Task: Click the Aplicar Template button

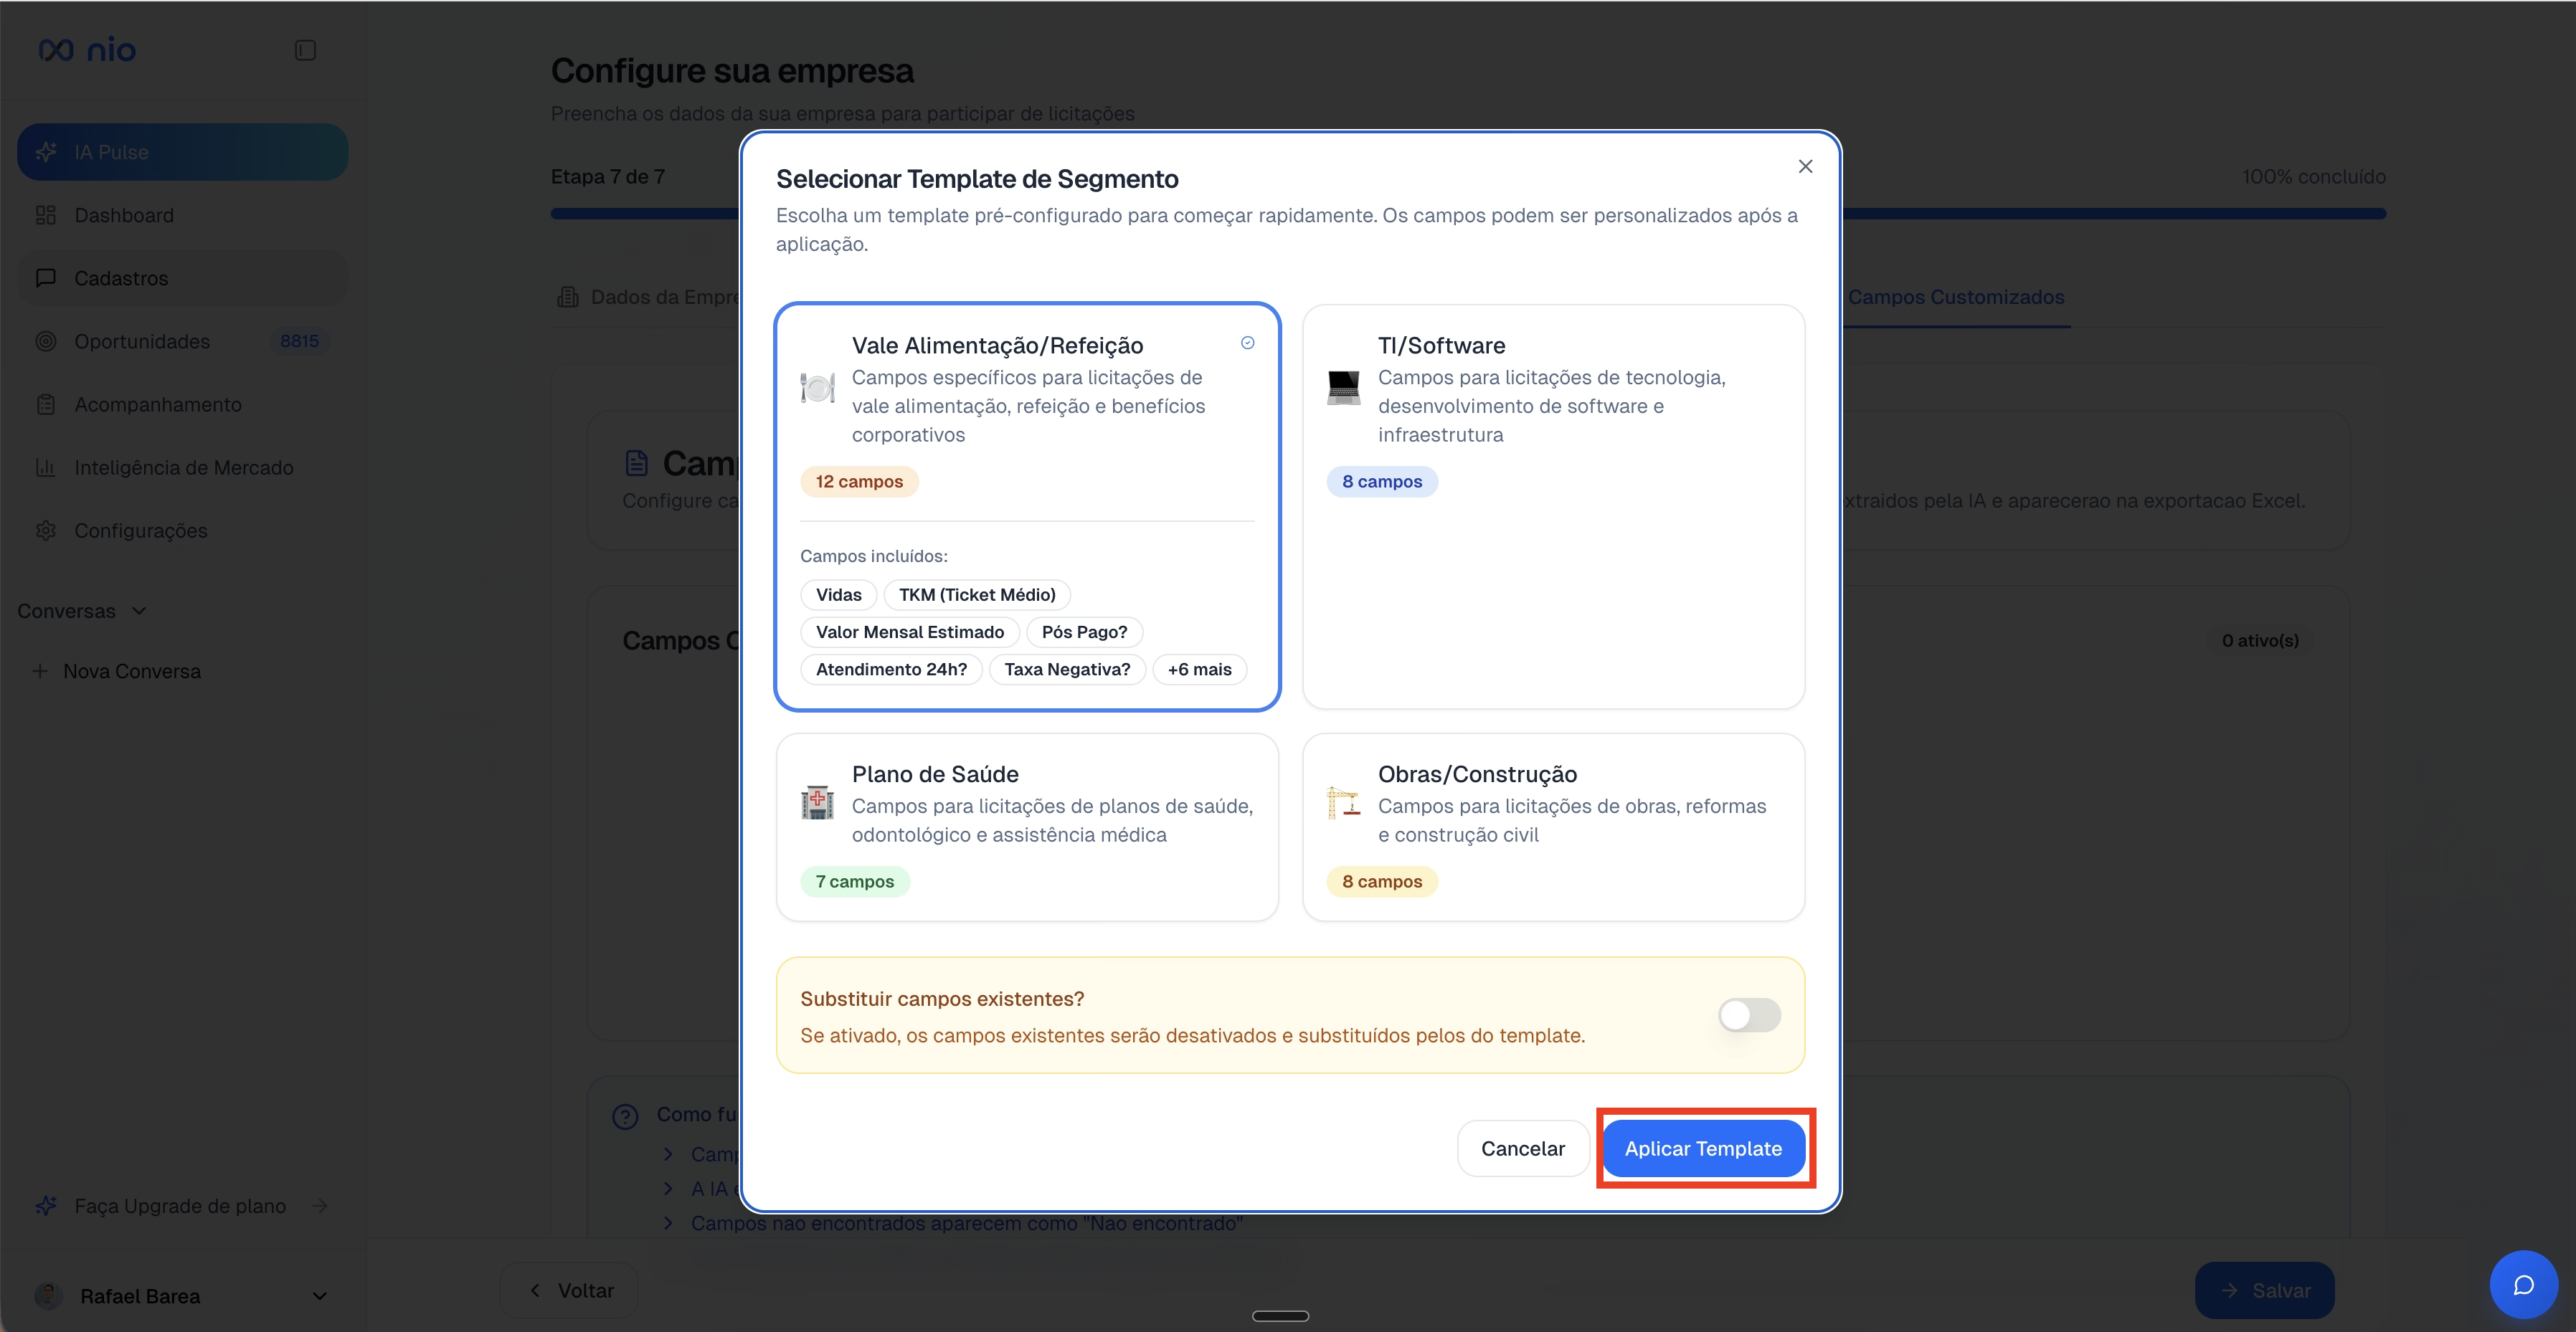Action: coord(1704,1148)
